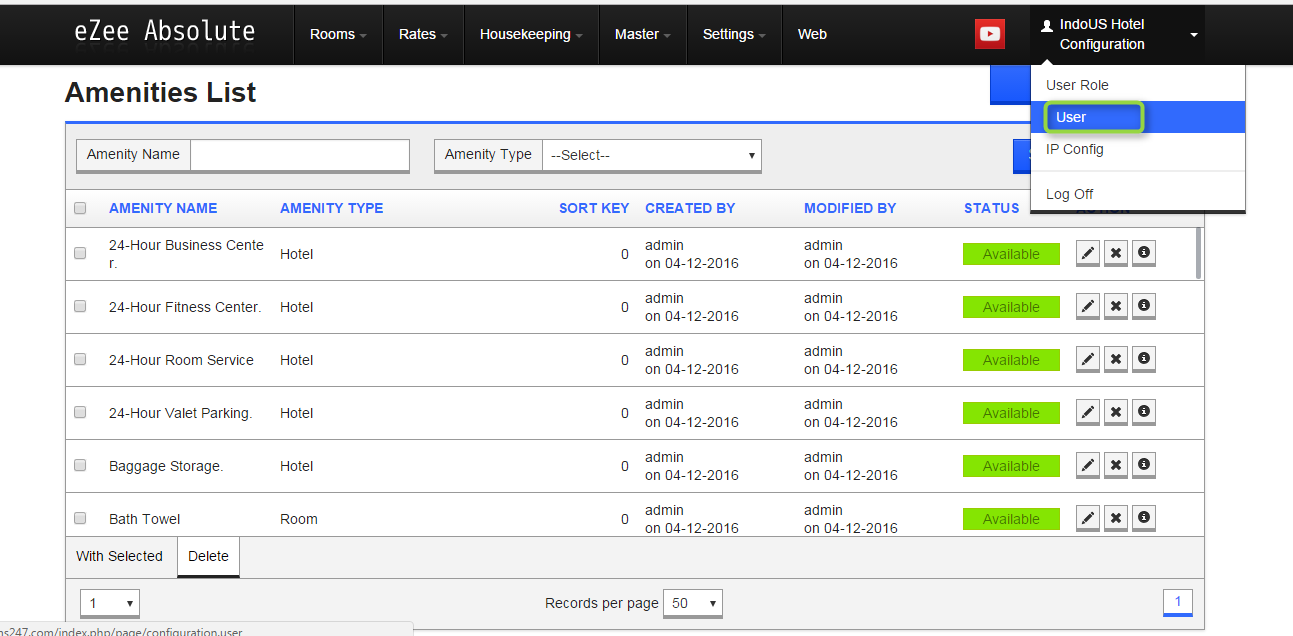1293x636 pixels.
Task: Expand the Rates menu
Action: tap(423, 34)
